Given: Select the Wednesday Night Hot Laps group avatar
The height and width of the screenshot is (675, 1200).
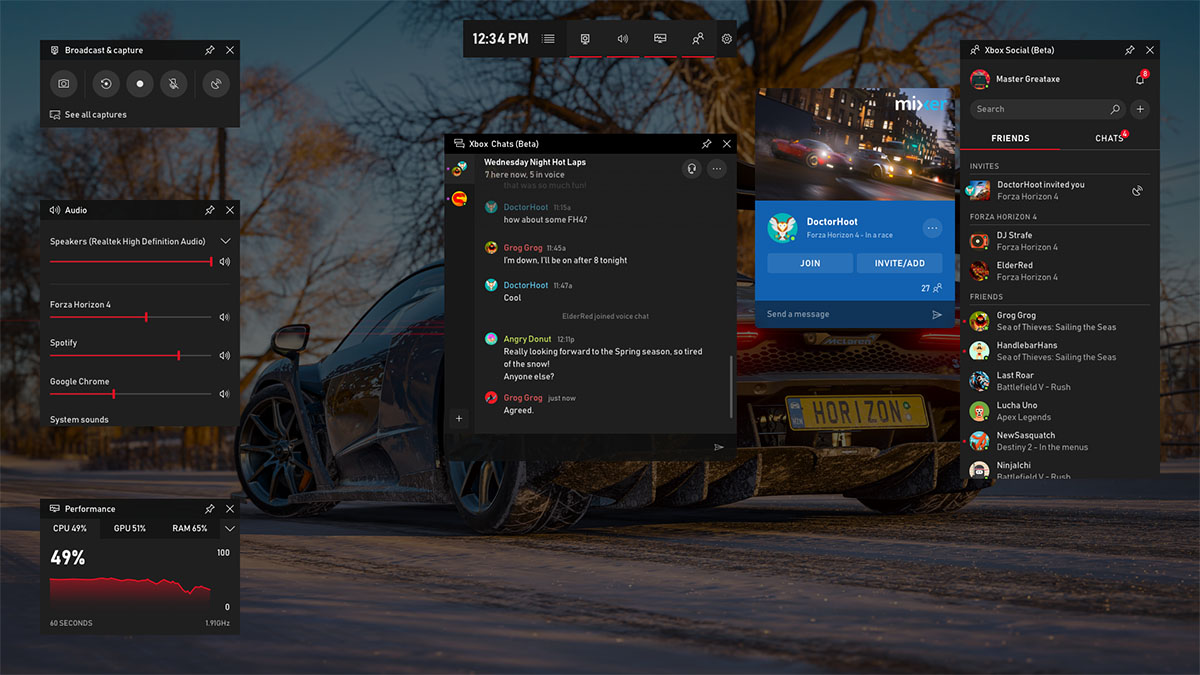Looking at the screenshot, I should [459, 168].
